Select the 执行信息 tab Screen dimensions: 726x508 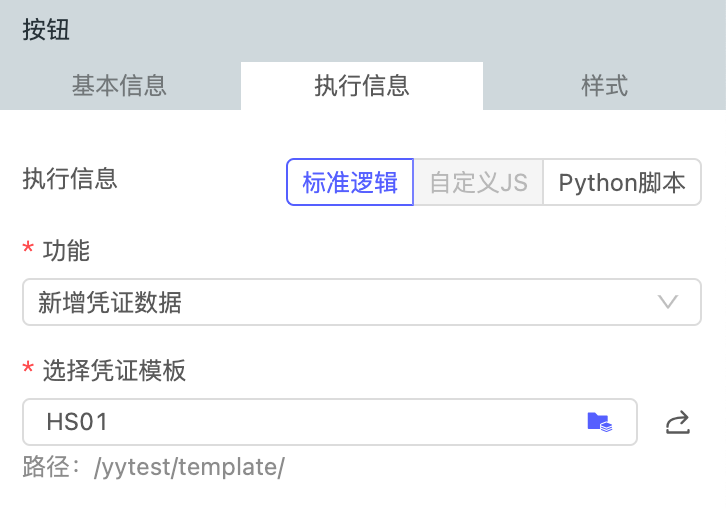point(362,86)
